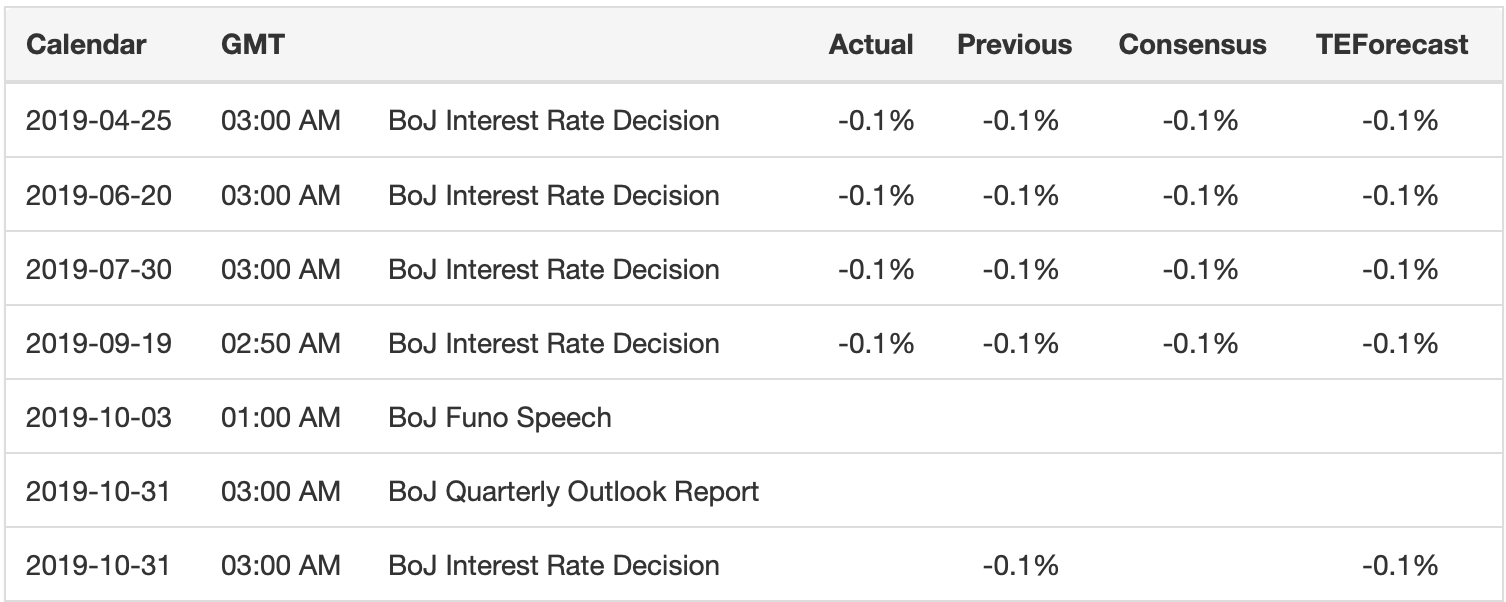
Task: Click the Consensus value for 2019-09-19
Action: 1200,343
